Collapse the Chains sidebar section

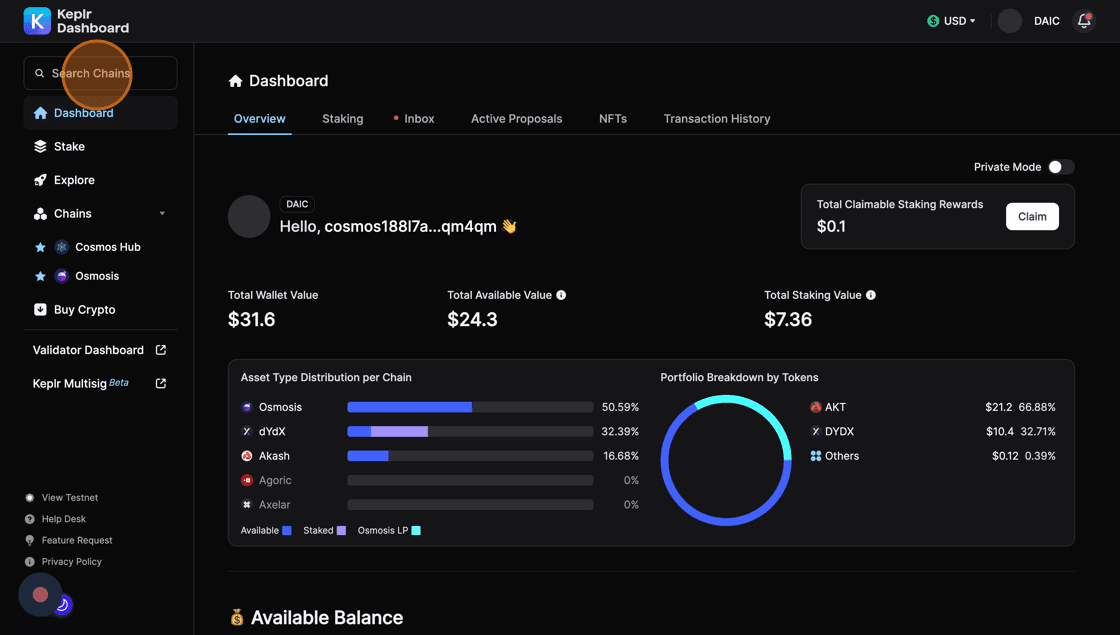[x=162, y=214]
